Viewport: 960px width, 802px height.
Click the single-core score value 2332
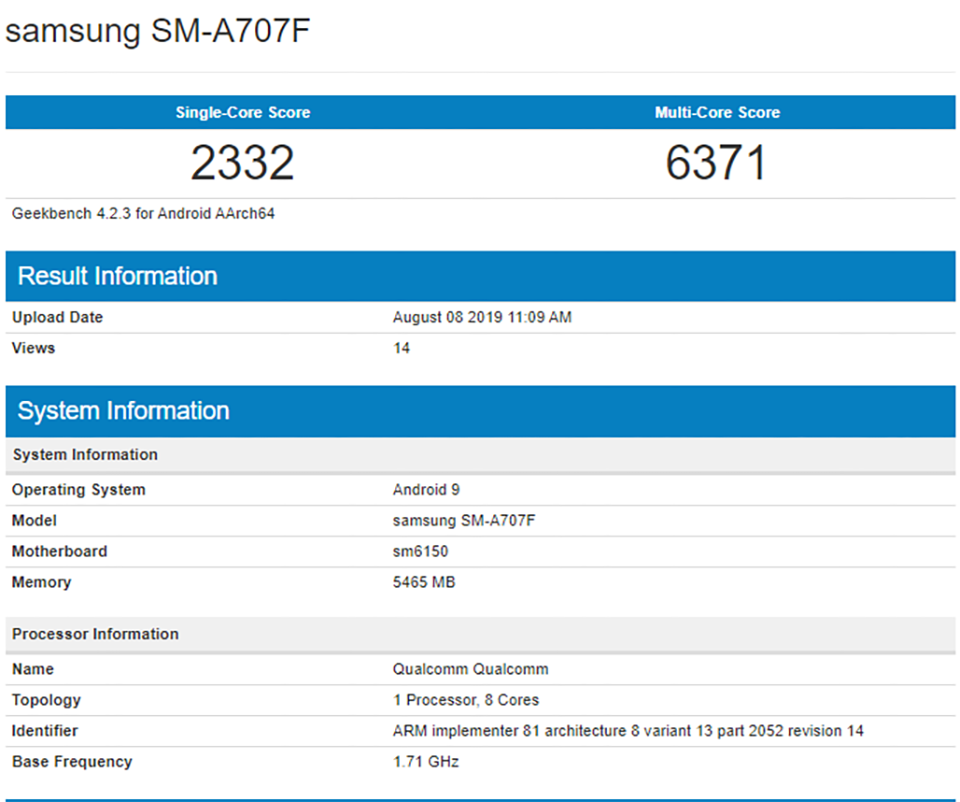tap(243, 163)
